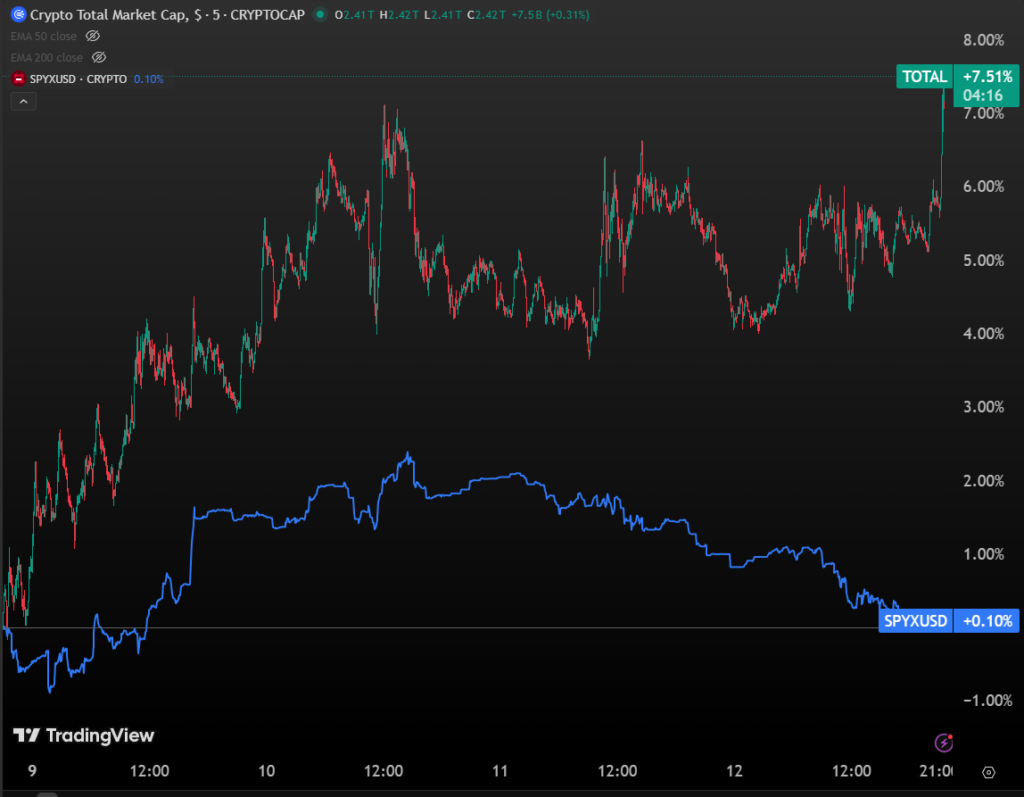Click the horizontal scrollbar thumb at bottom
The width and height of the screenshot is (1024, 797).
(47, 793)
